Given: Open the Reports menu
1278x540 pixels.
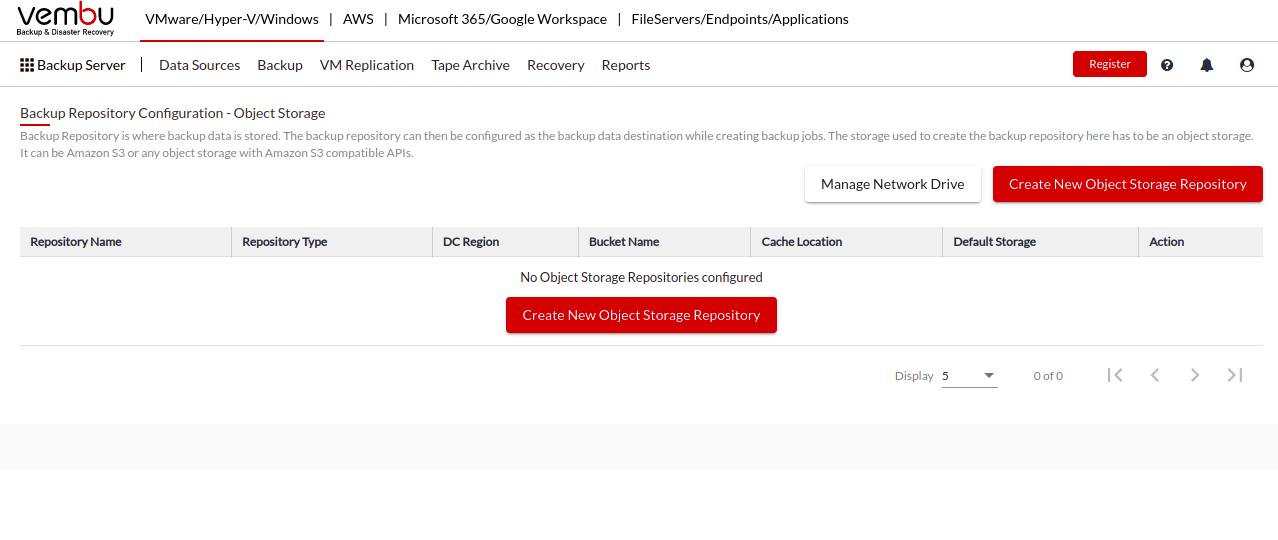Looking at the screenshot, I should [626, 65].
